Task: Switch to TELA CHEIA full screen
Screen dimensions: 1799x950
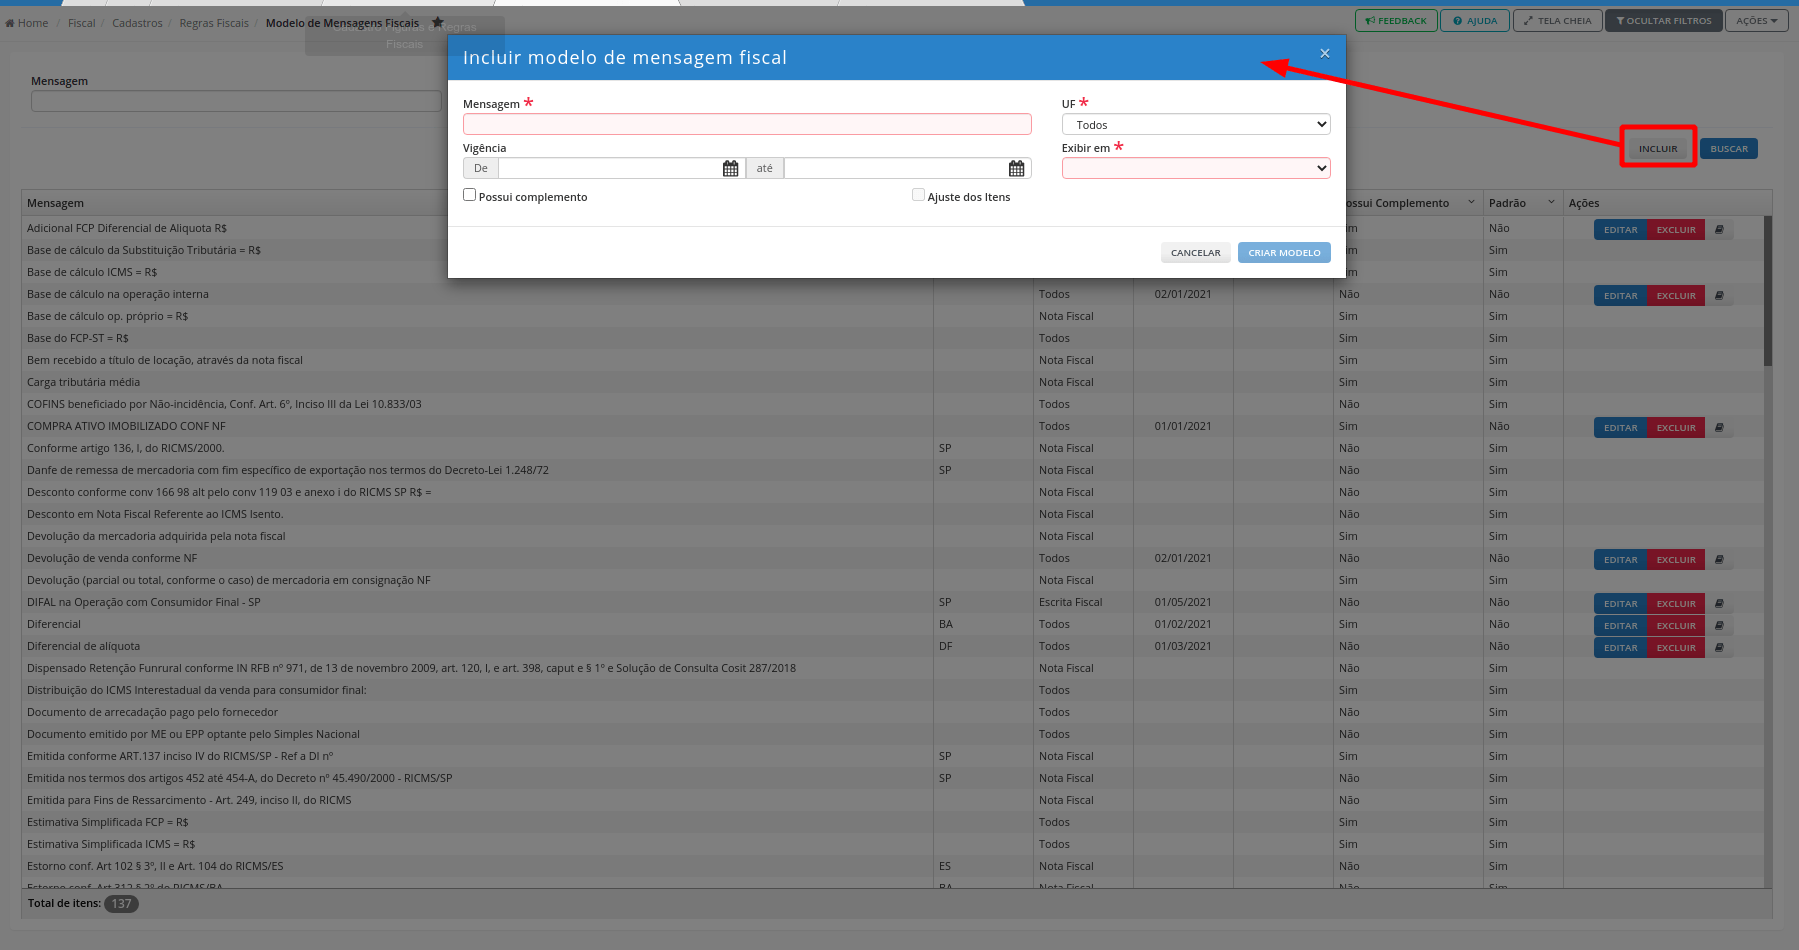Action: click(1557, 21)
